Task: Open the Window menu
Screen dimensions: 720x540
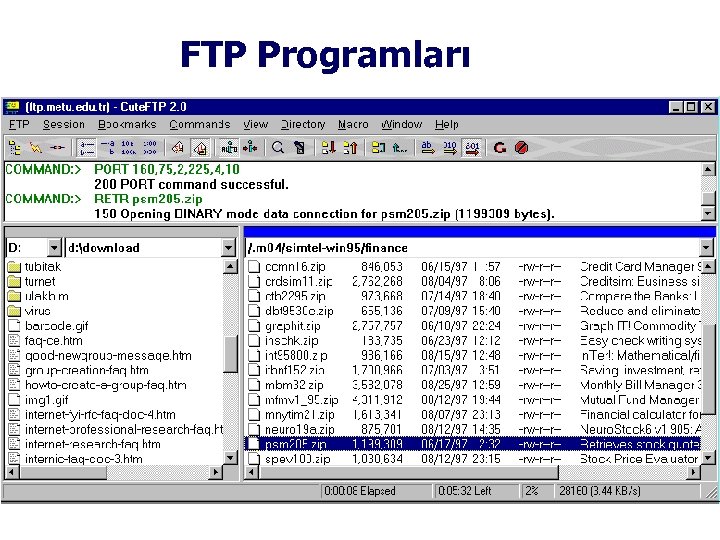Action: (x=402, y=124)
